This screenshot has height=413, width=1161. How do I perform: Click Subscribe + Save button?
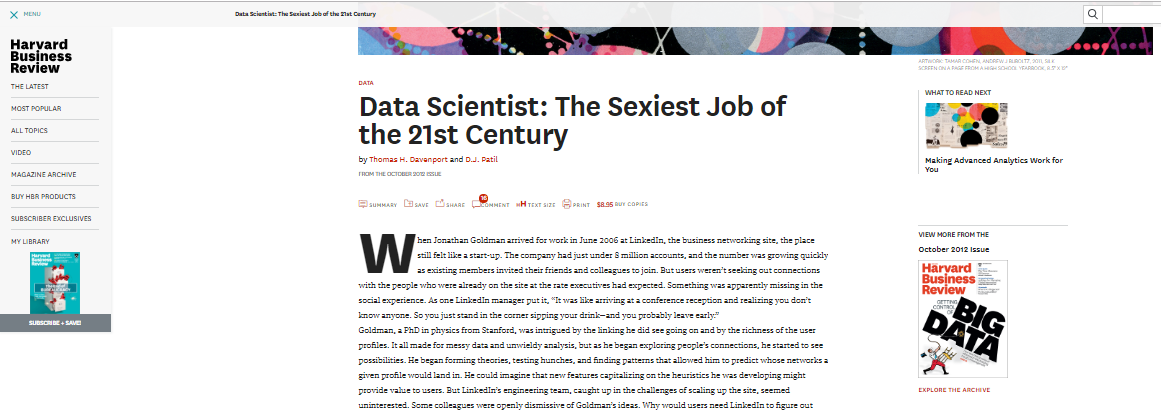click(56, 323)
